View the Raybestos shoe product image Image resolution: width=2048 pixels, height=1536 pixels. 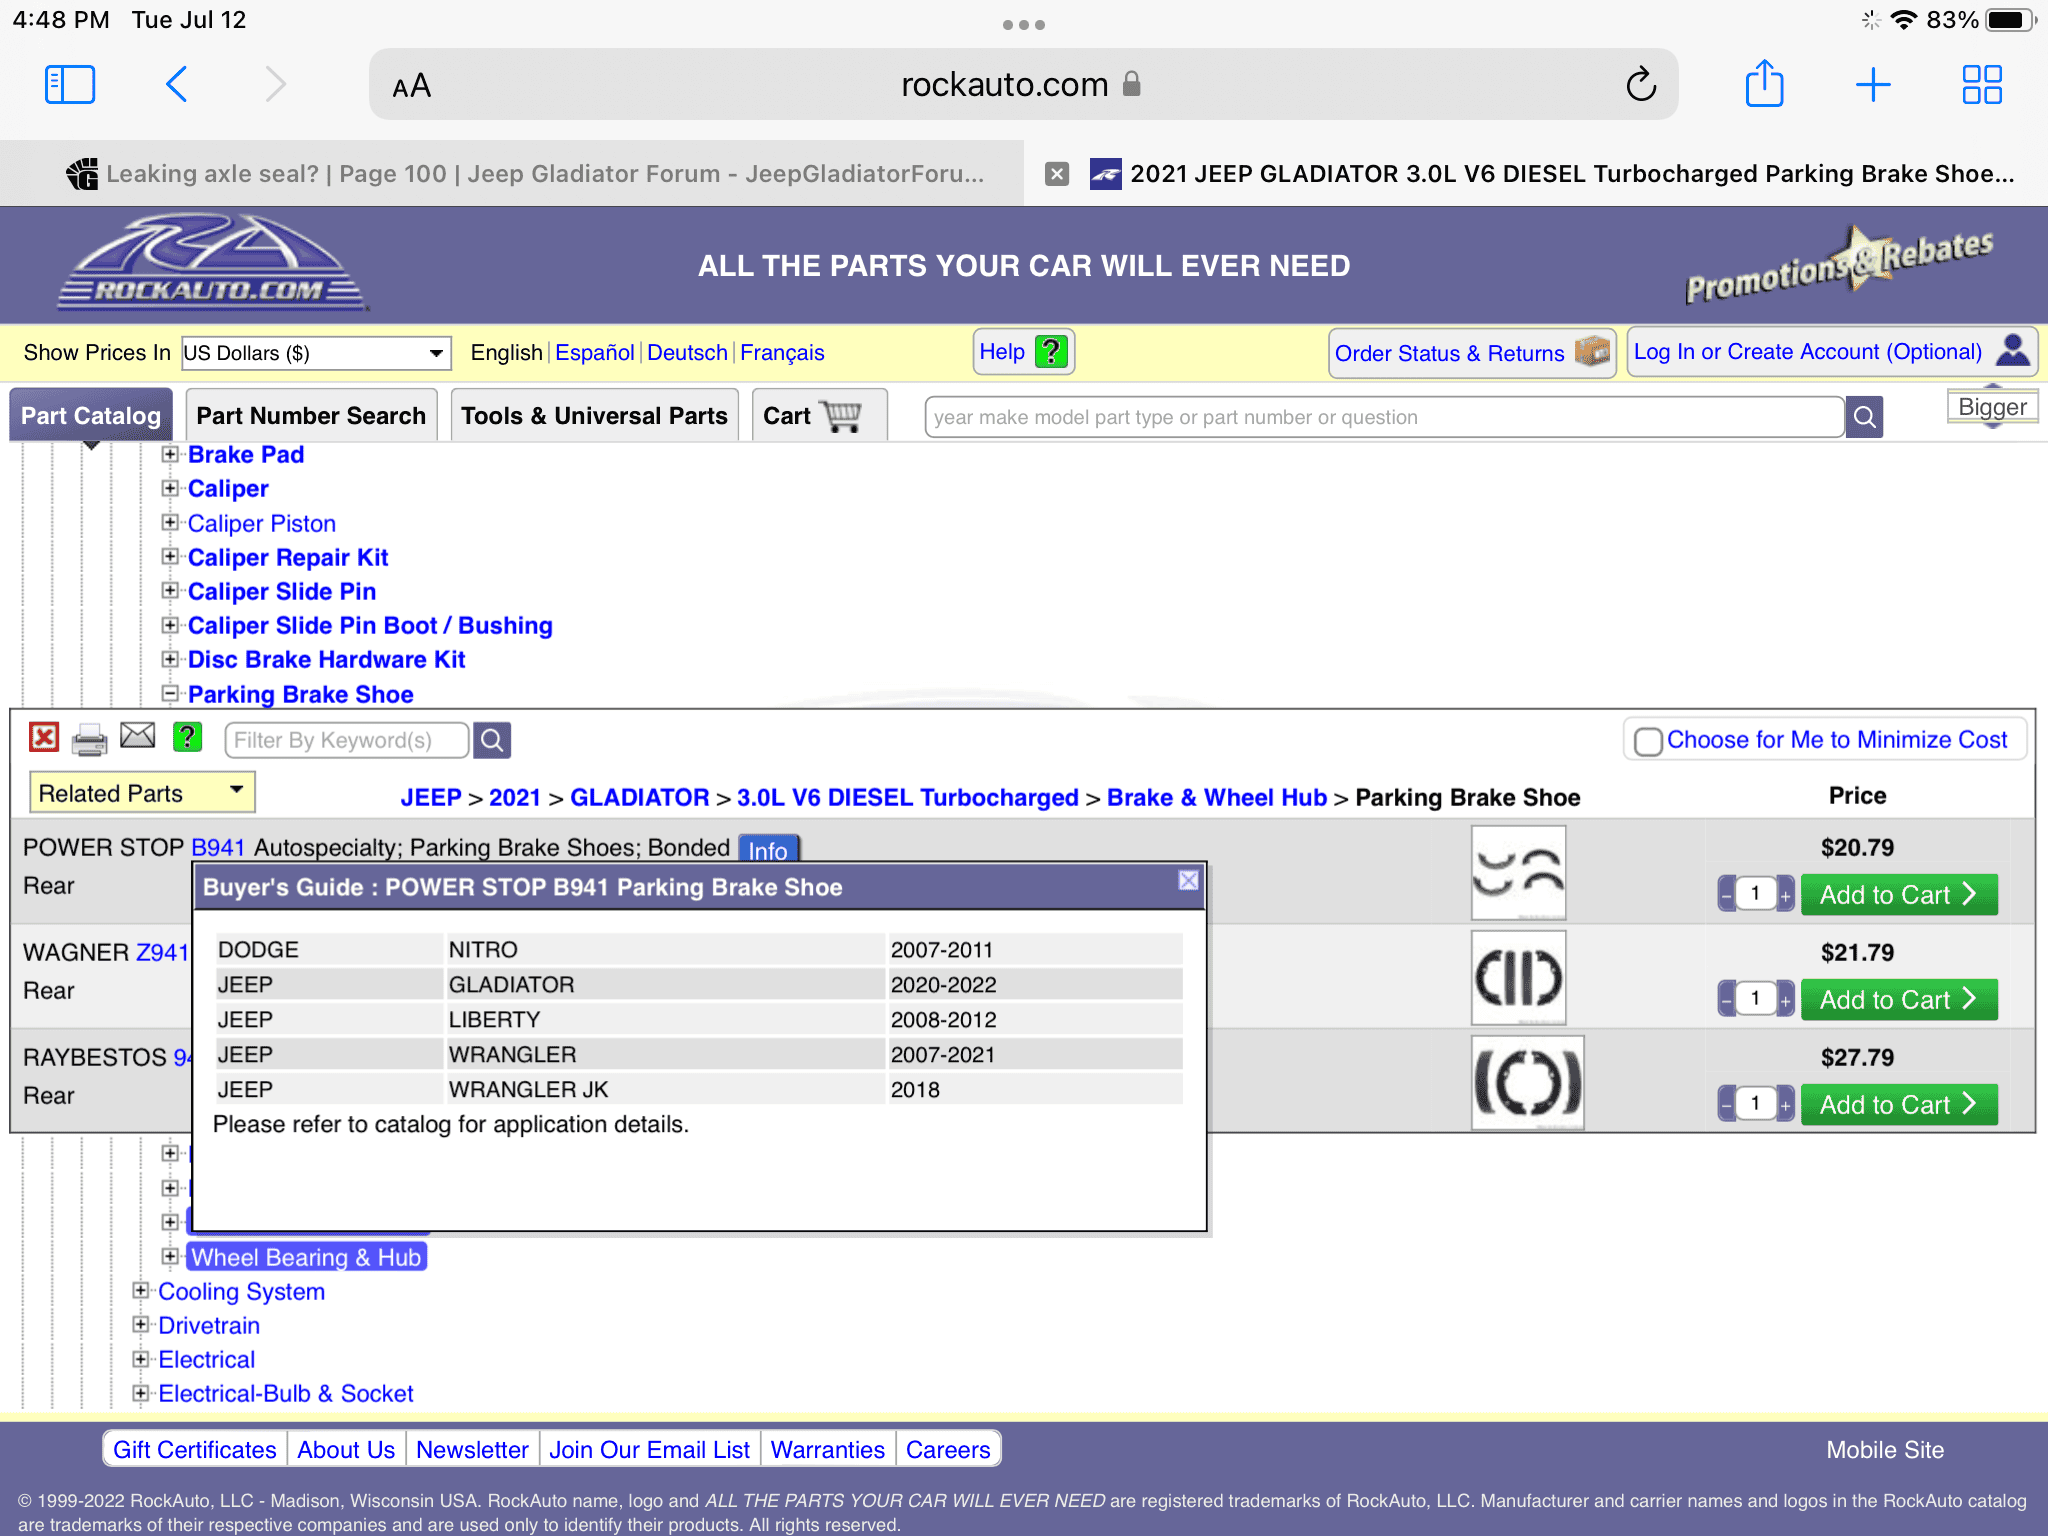pyautogui.click(x=1527, y=1082)
